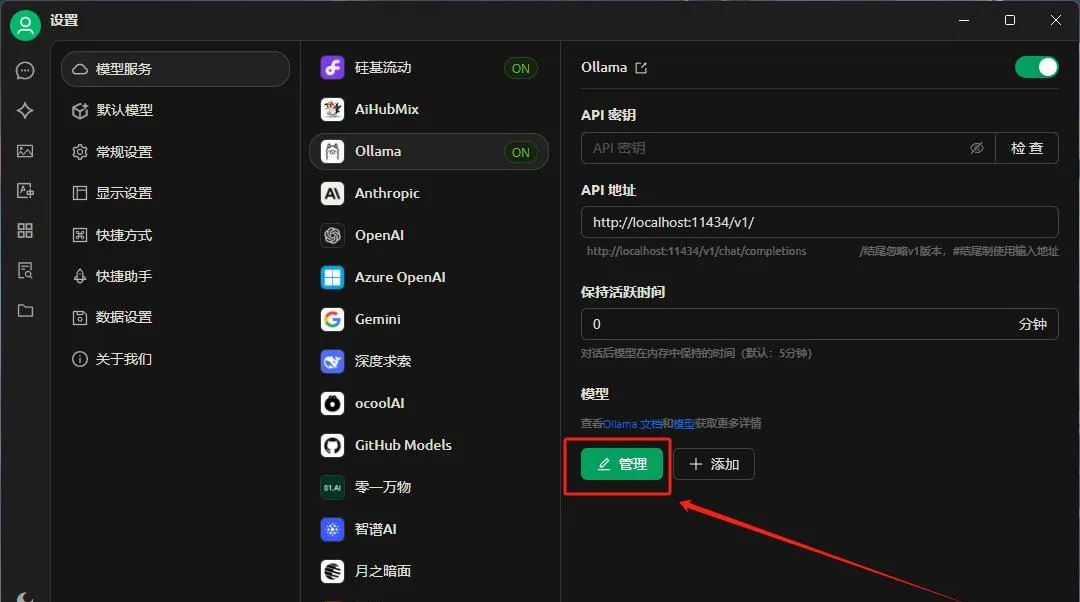The image size is (1080, 602).
Task: Open 常规设置 settings section
Action: [x=175, y=152]
